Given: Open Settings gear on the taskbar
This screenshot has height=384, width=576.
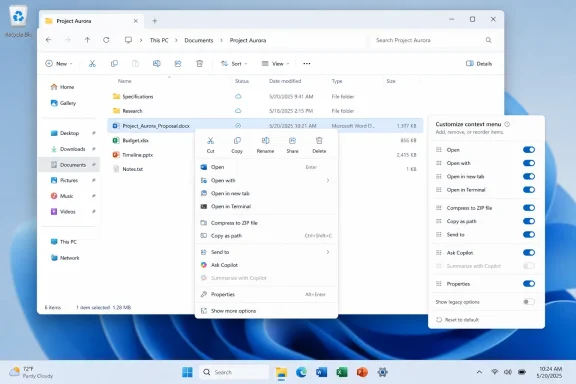Looking at the screenshot, I should point(382,372).
